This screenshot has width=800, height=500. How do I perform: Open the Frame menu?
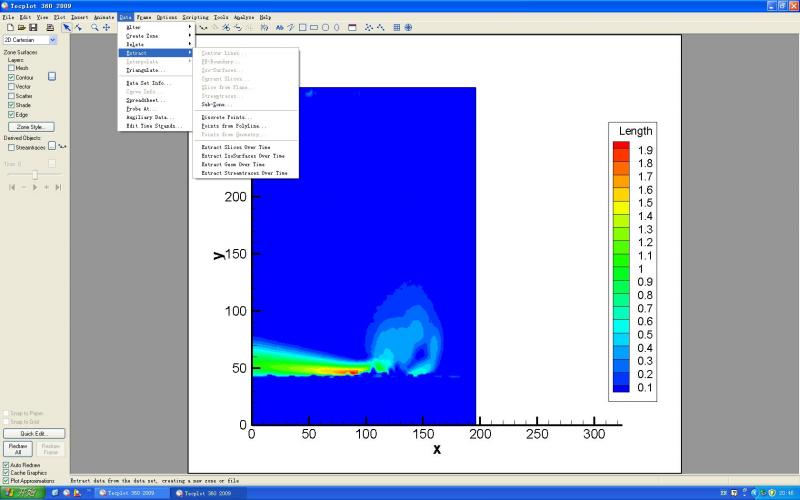tap(143, 17)
